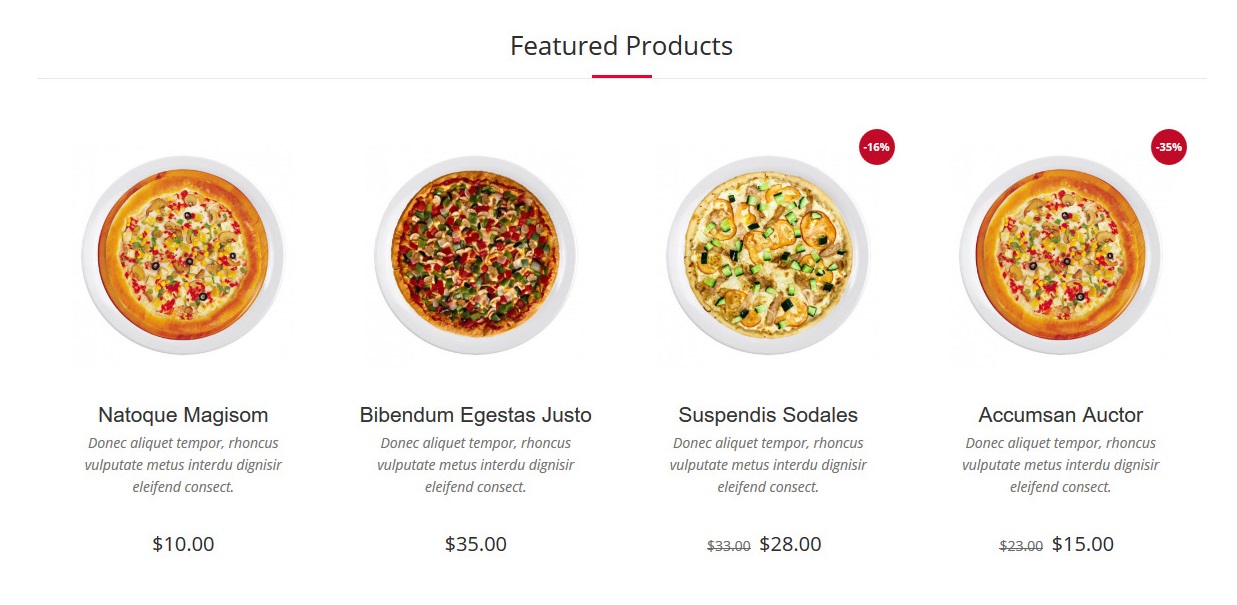1237x605 pixels.
Task: Click the $35.00 price
Action: click(x=475, y=544)
